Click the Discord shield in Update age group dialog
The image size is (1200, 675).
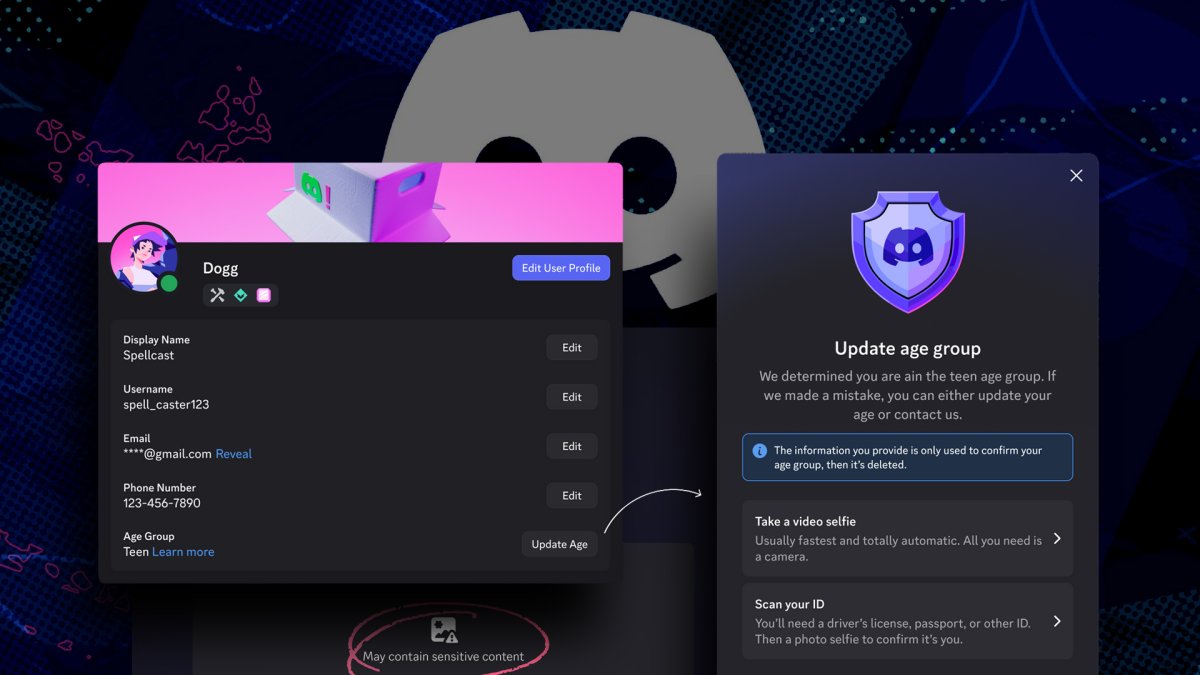coord(906,248)
